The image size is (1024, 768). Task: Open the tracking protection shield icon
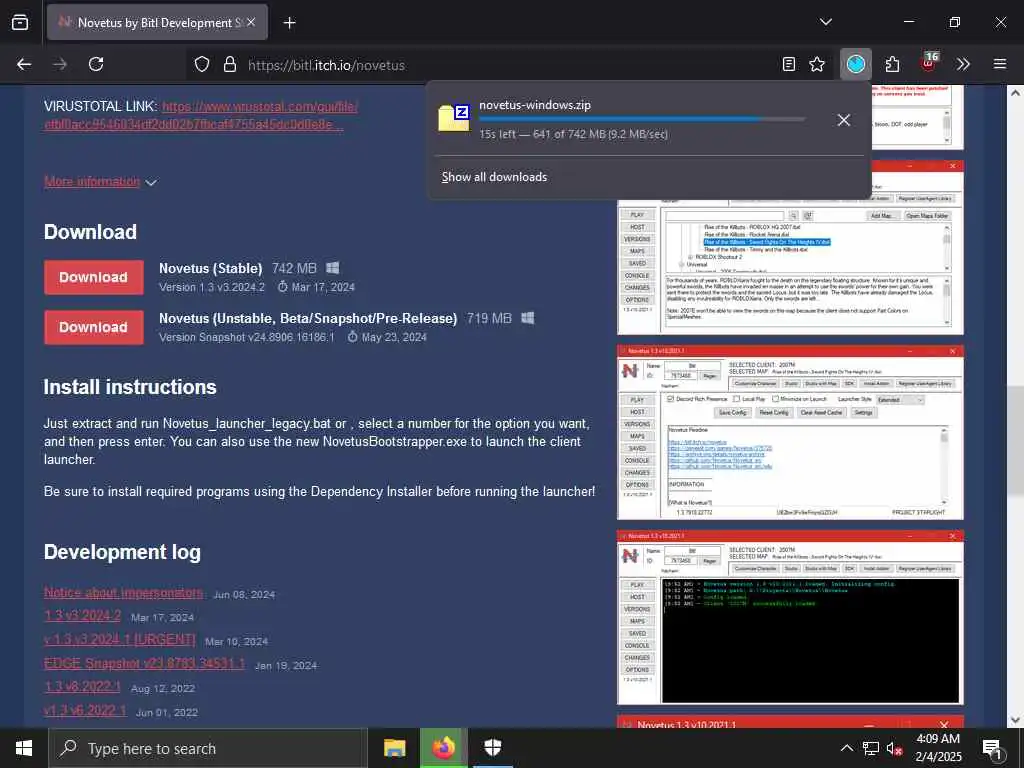coord(202,65)
